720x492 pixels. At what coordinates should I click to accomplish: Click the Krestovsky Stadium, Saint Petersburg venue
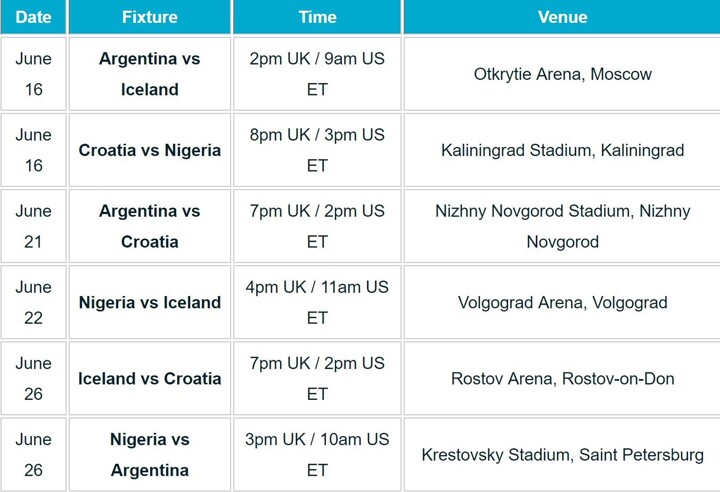(562, 455)
